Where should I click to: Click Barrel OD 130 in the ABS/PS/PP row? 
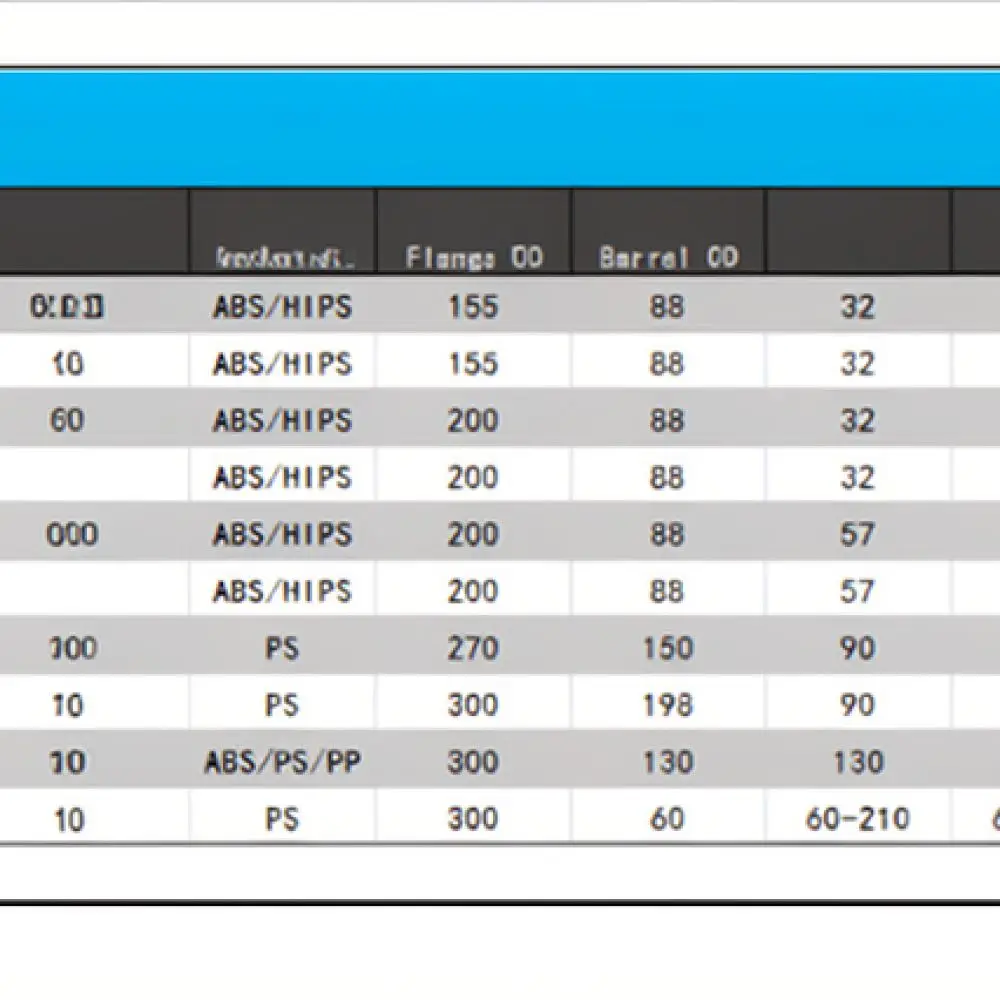[x=668, y=761]
